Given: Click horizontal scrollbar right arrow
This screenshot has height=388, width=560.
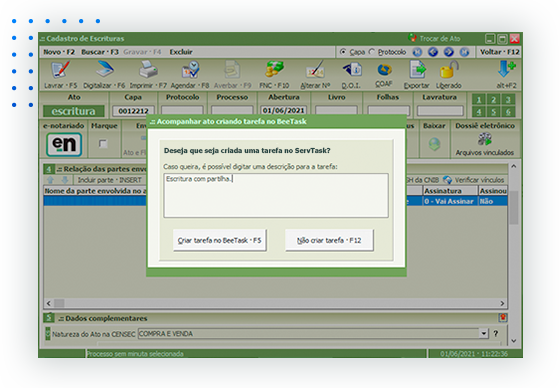Looking at the screenshot, I should 502,303.
